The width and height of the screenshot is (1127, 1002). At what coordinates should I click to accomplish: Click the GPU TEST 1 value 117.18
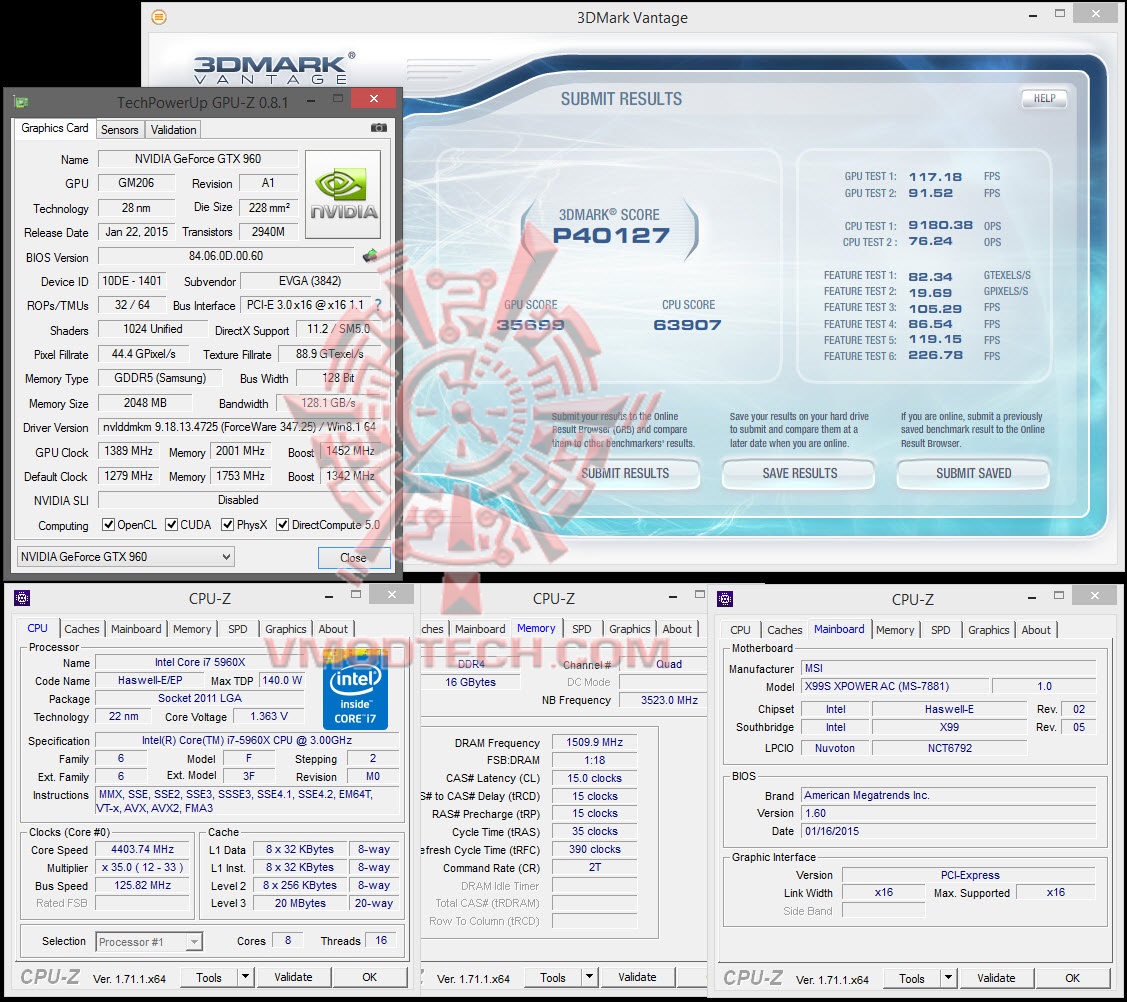tap(935, 177)
